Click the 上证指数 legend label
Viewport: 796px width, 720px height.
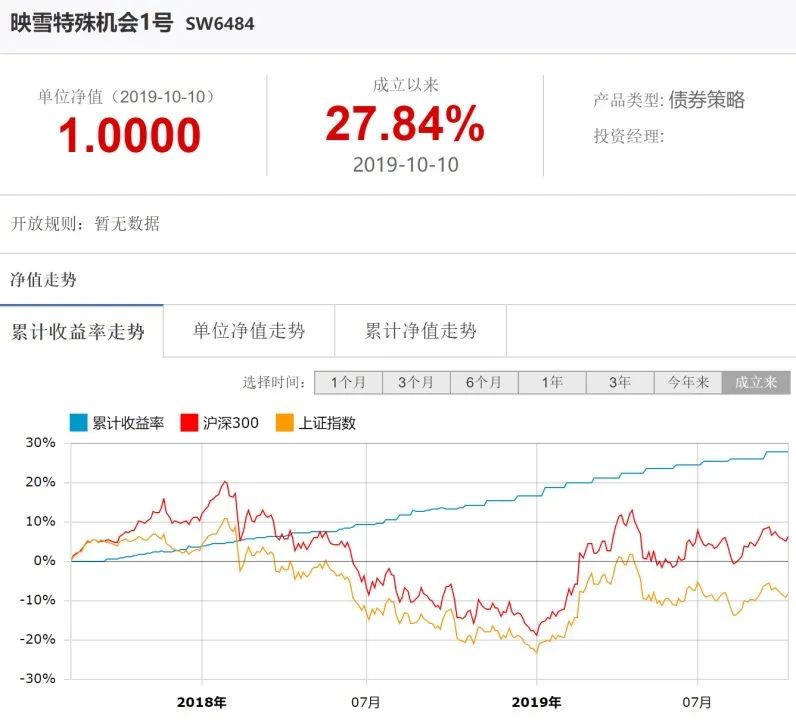327,423
